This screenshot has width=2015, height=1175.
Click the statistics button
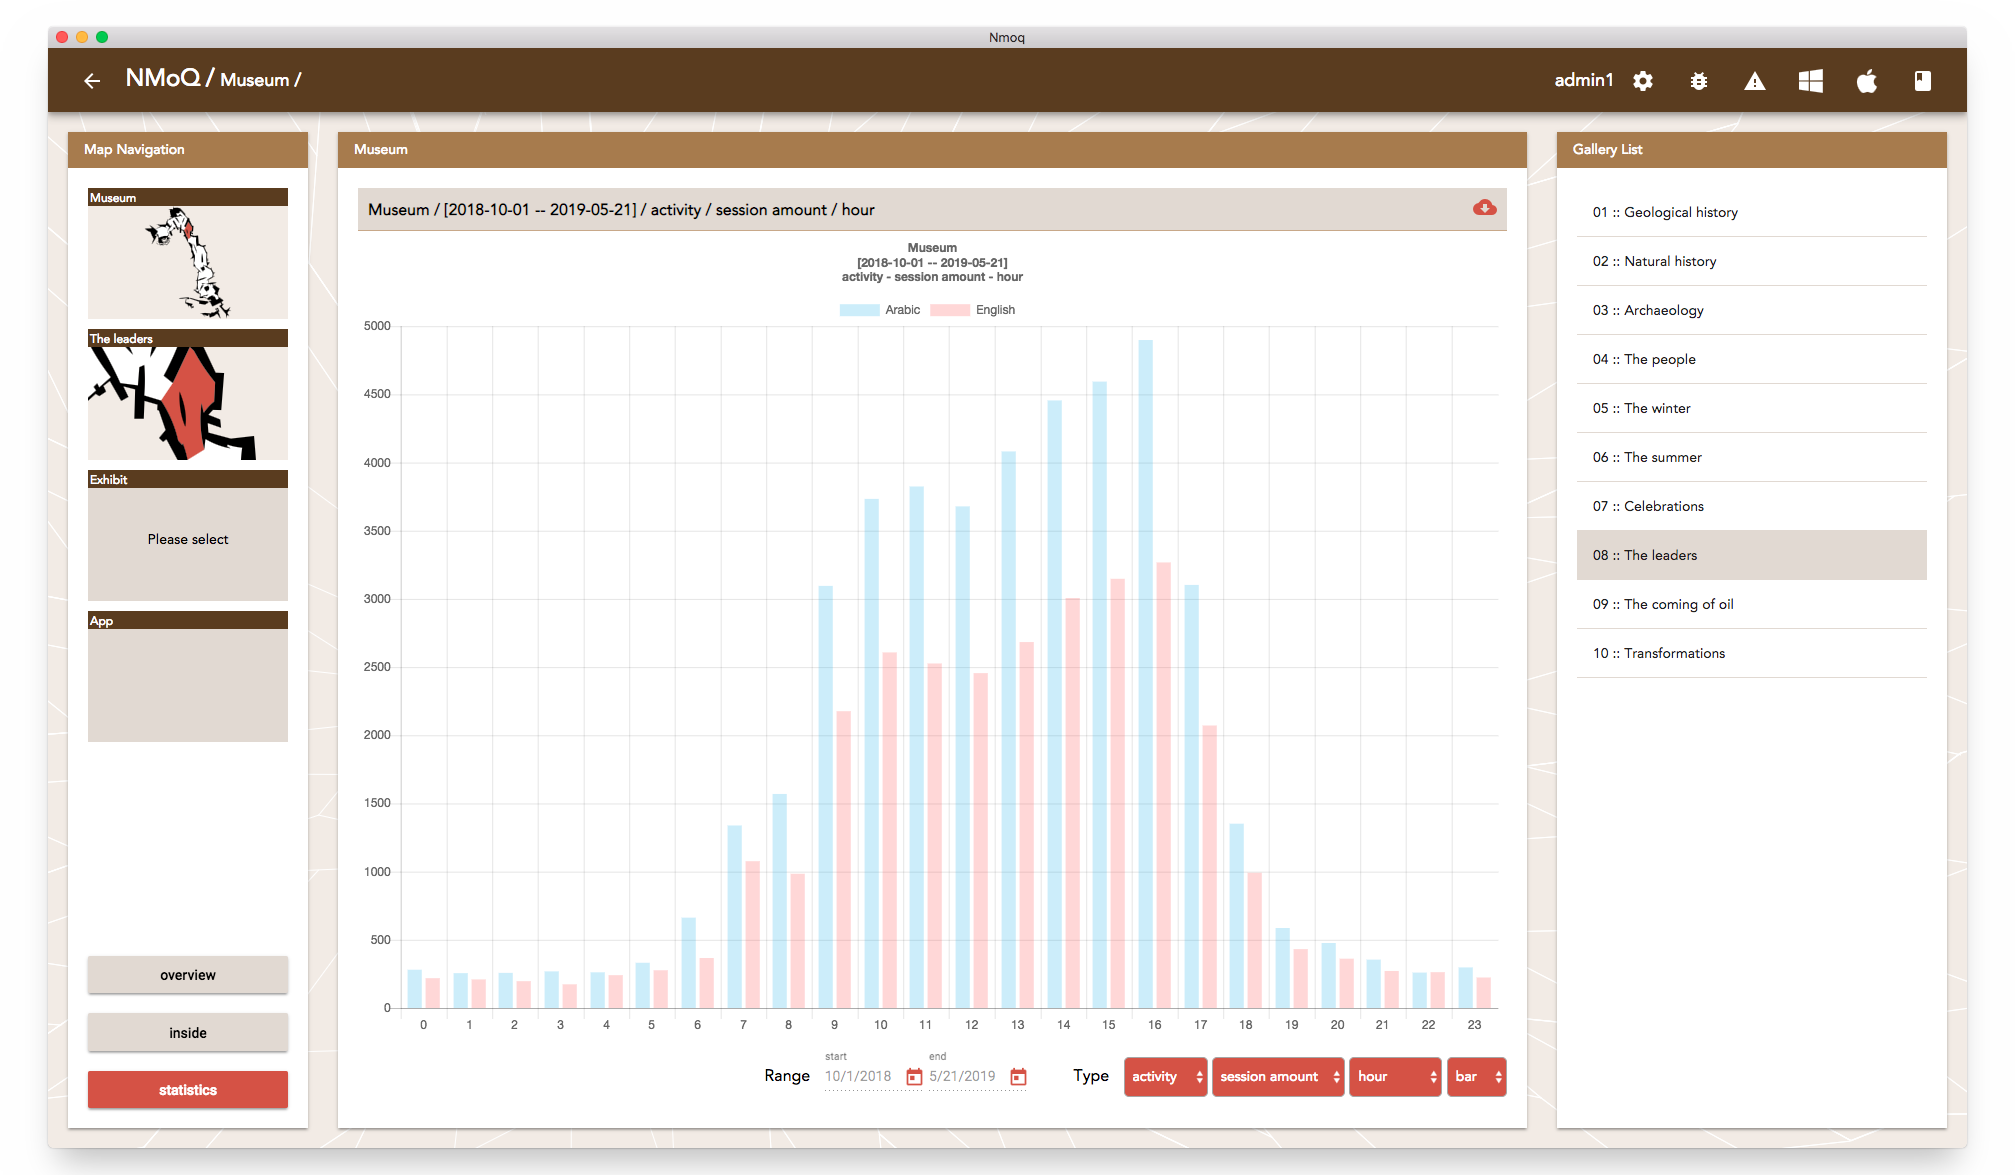click(x=188, y=1090)
